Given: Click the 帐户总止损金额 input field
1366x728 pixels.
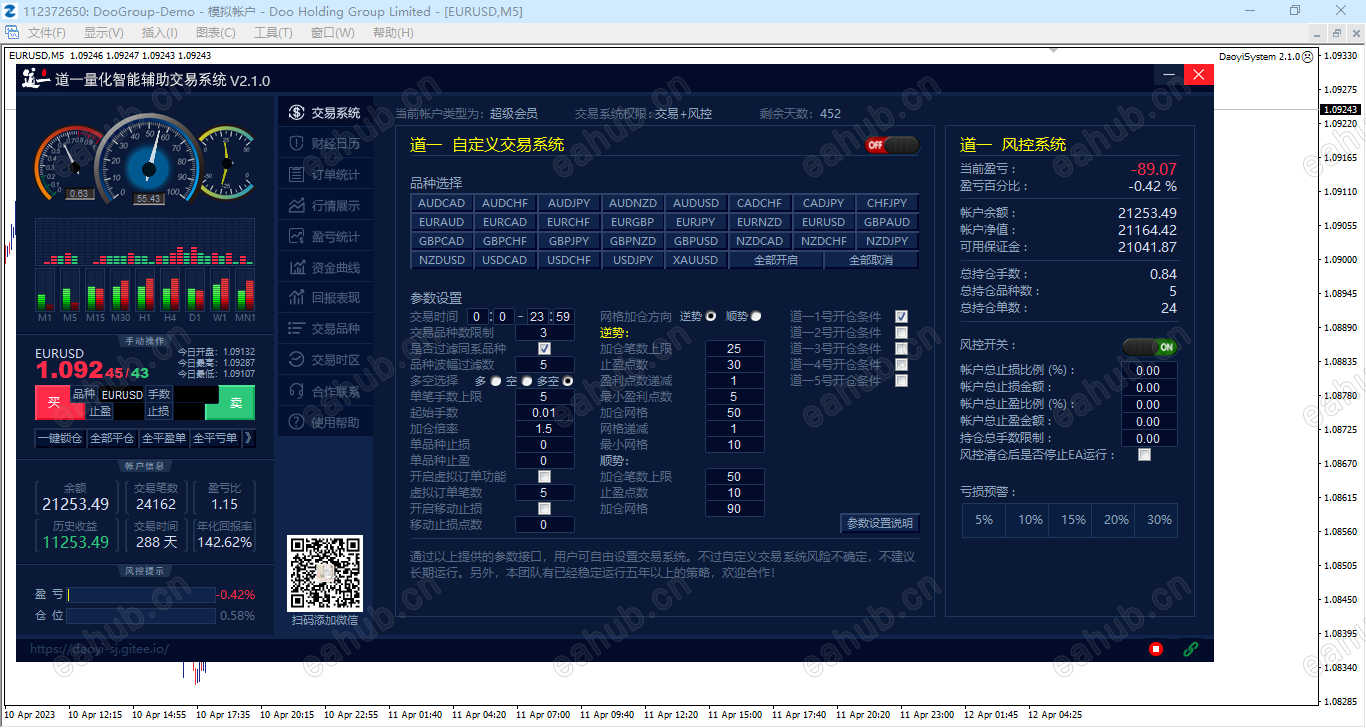Looking at the screenshot, I should click(x=1148, y=387).
